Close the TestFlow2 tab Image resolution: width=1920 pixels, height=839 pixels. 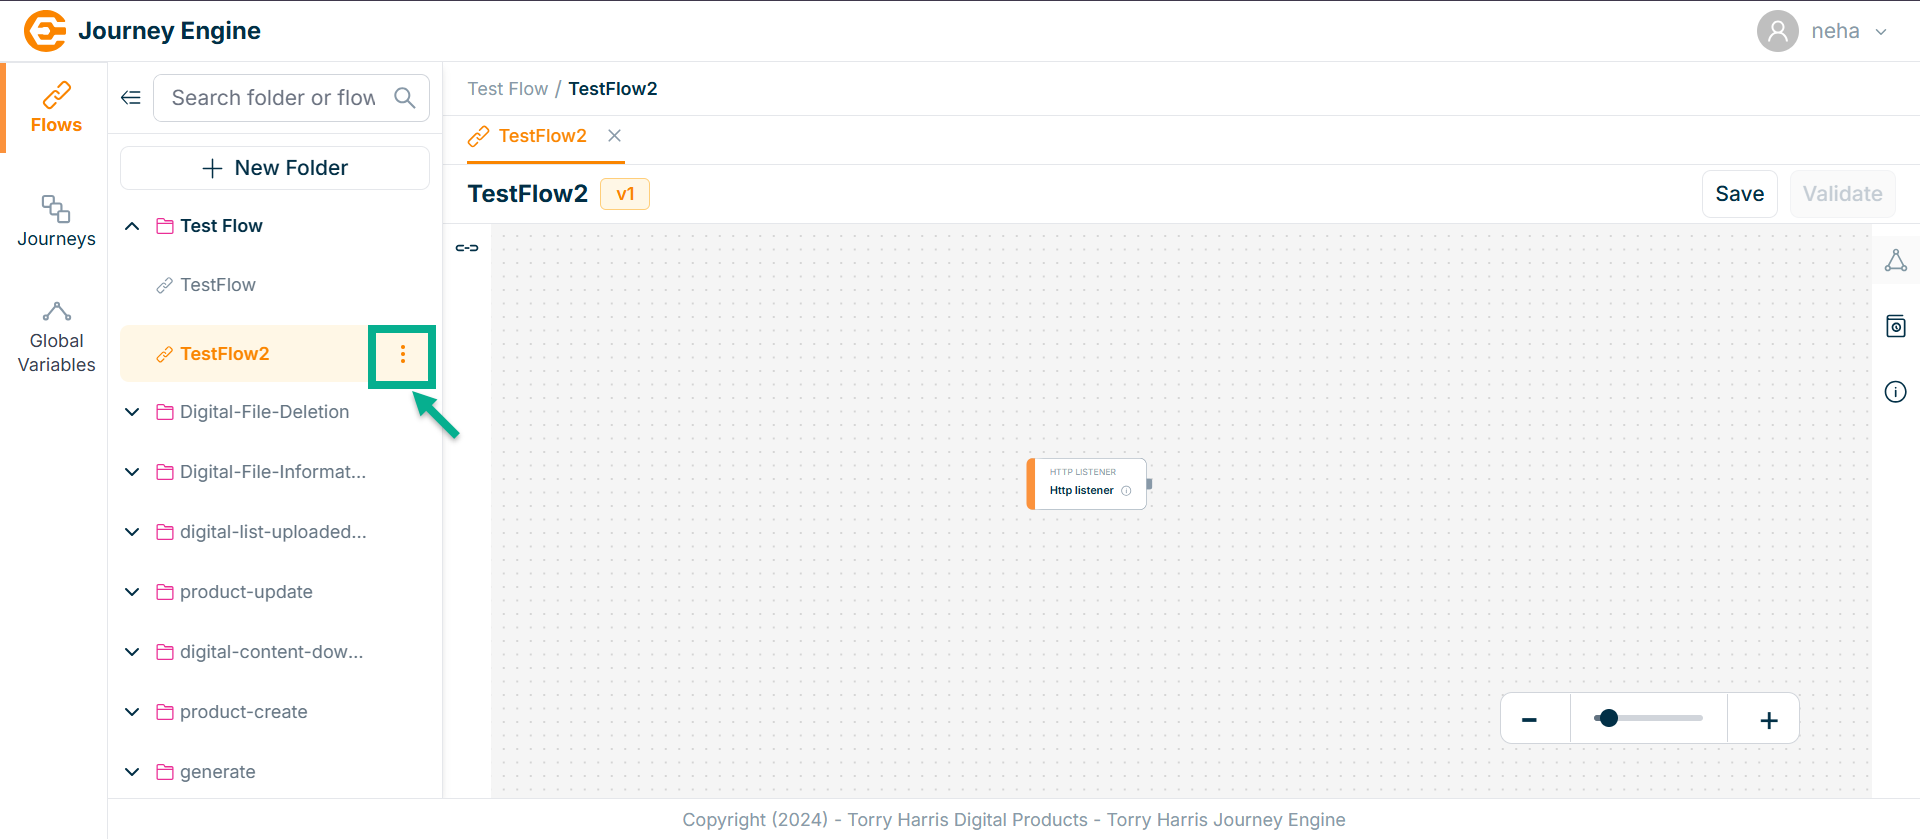tap(615, 136)
